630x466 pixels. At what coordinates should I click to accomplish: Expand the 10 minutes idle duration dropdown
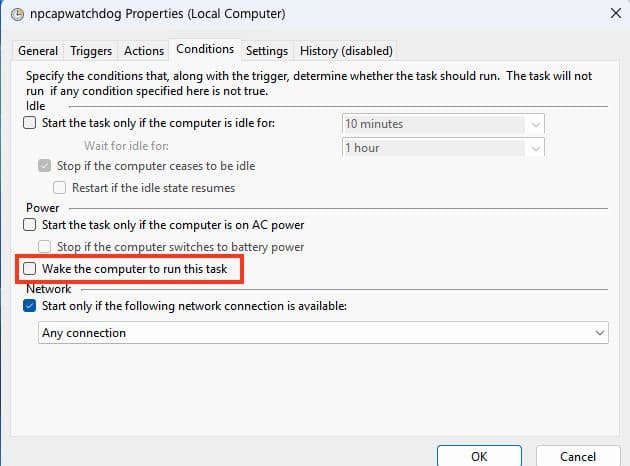pyautogui.click(x=536, y=124)
